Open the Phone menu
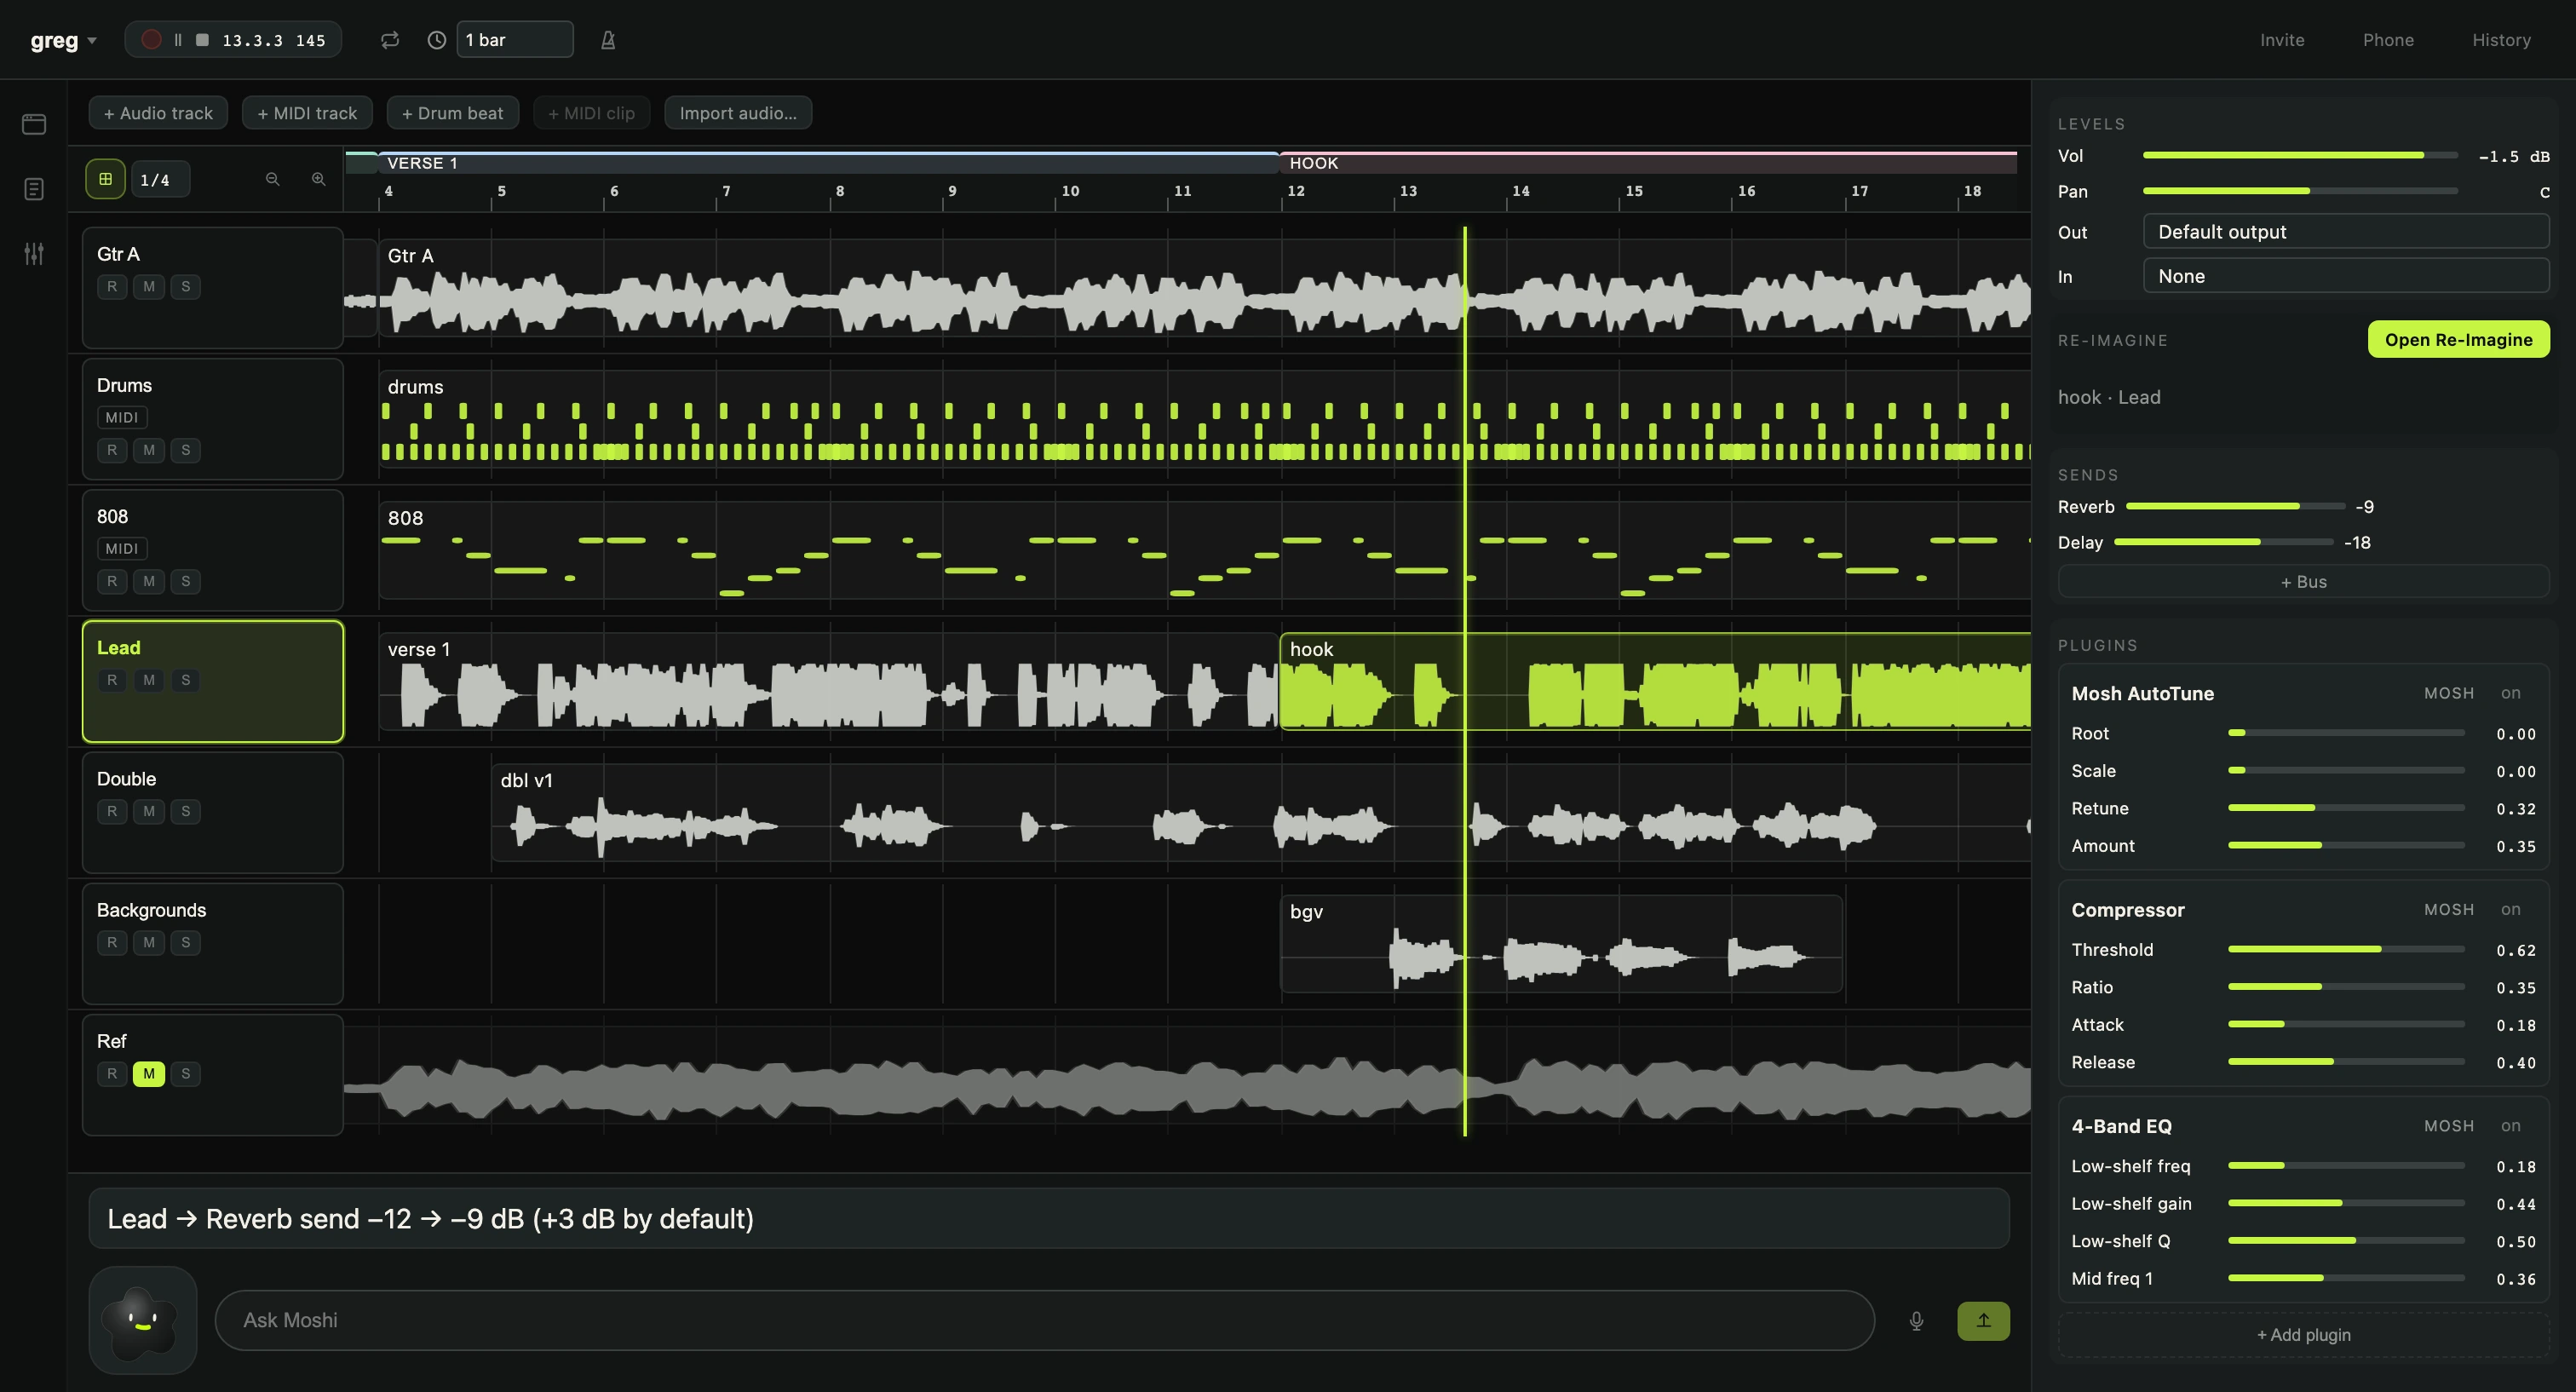The width and height of the screenshot is (2576, 1392). click(x=2388, y=40)
